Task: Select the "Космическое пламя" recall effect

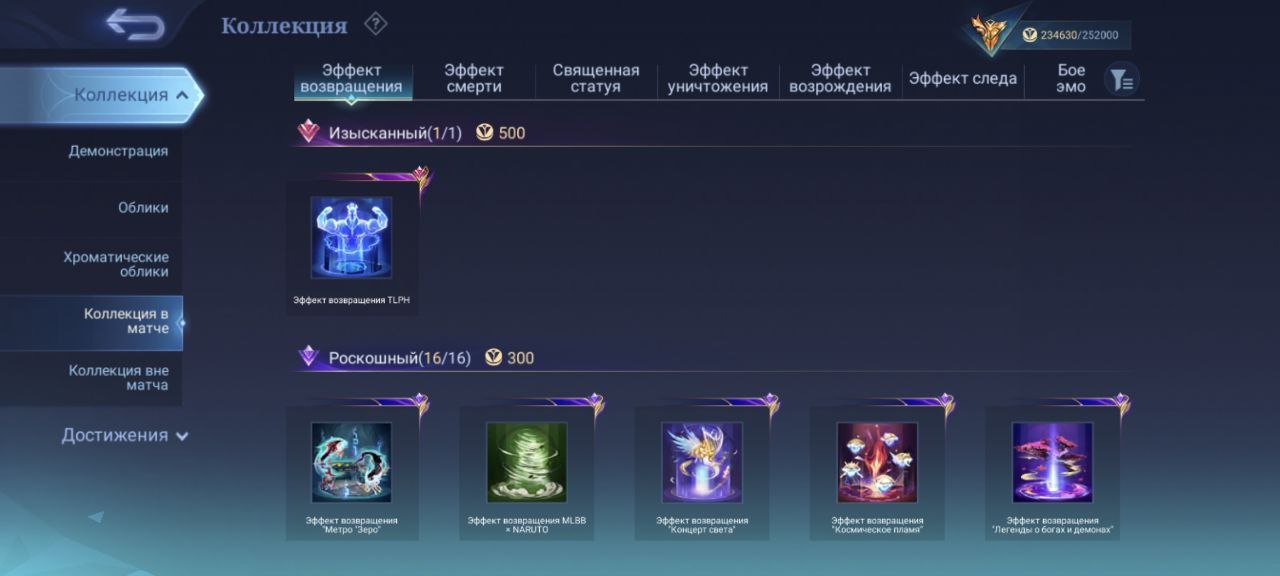Action: click(877, 462)
